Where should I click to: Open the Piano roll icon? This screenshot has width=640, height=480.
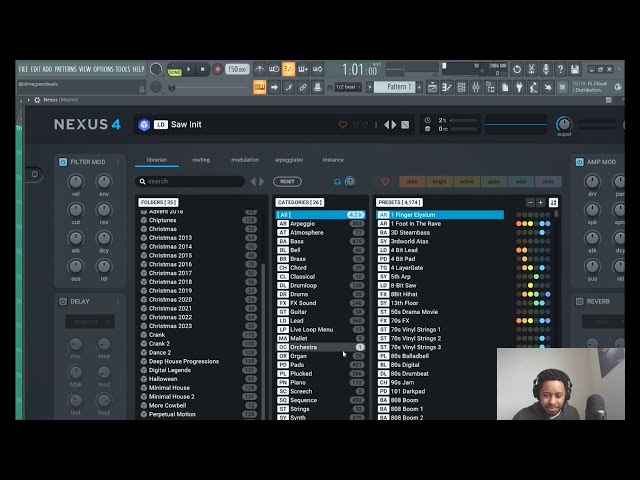pos(447,87)
